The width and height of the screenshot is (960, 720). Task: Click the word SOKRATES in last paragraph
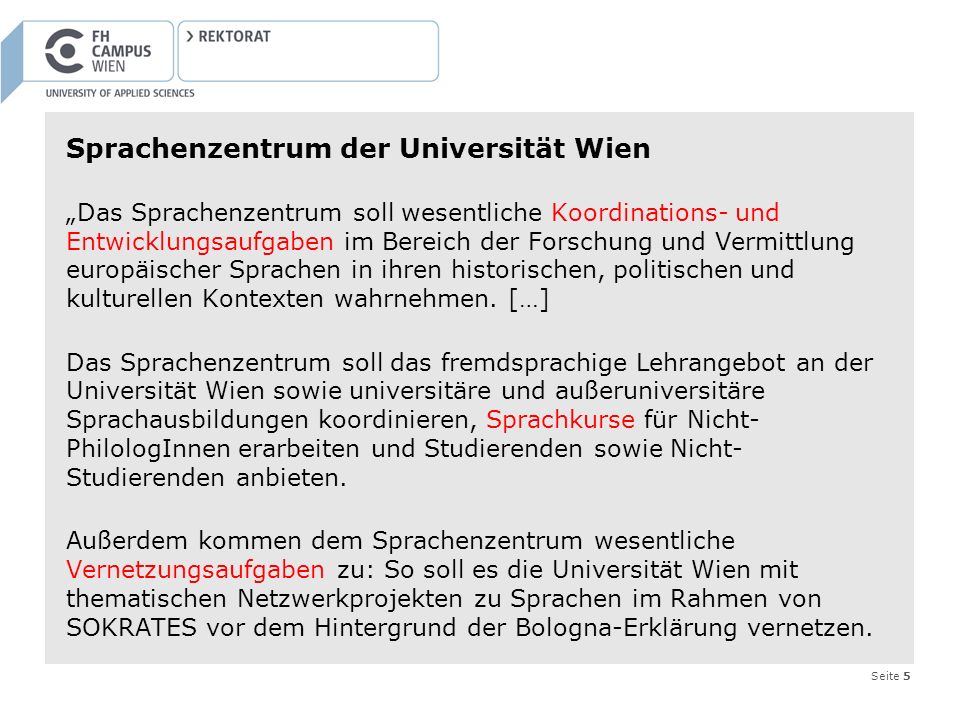pos(132,628)
